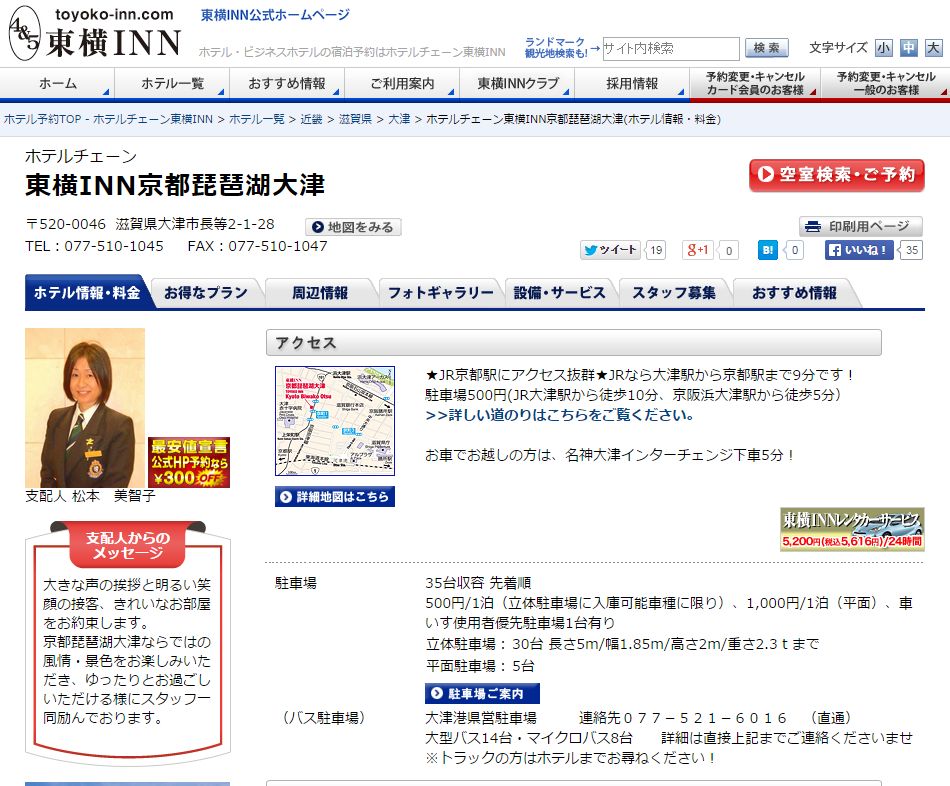Open 予約変更・キャンセル 一般のお客様 menu
950x786 pixels.
click(886, 84)
